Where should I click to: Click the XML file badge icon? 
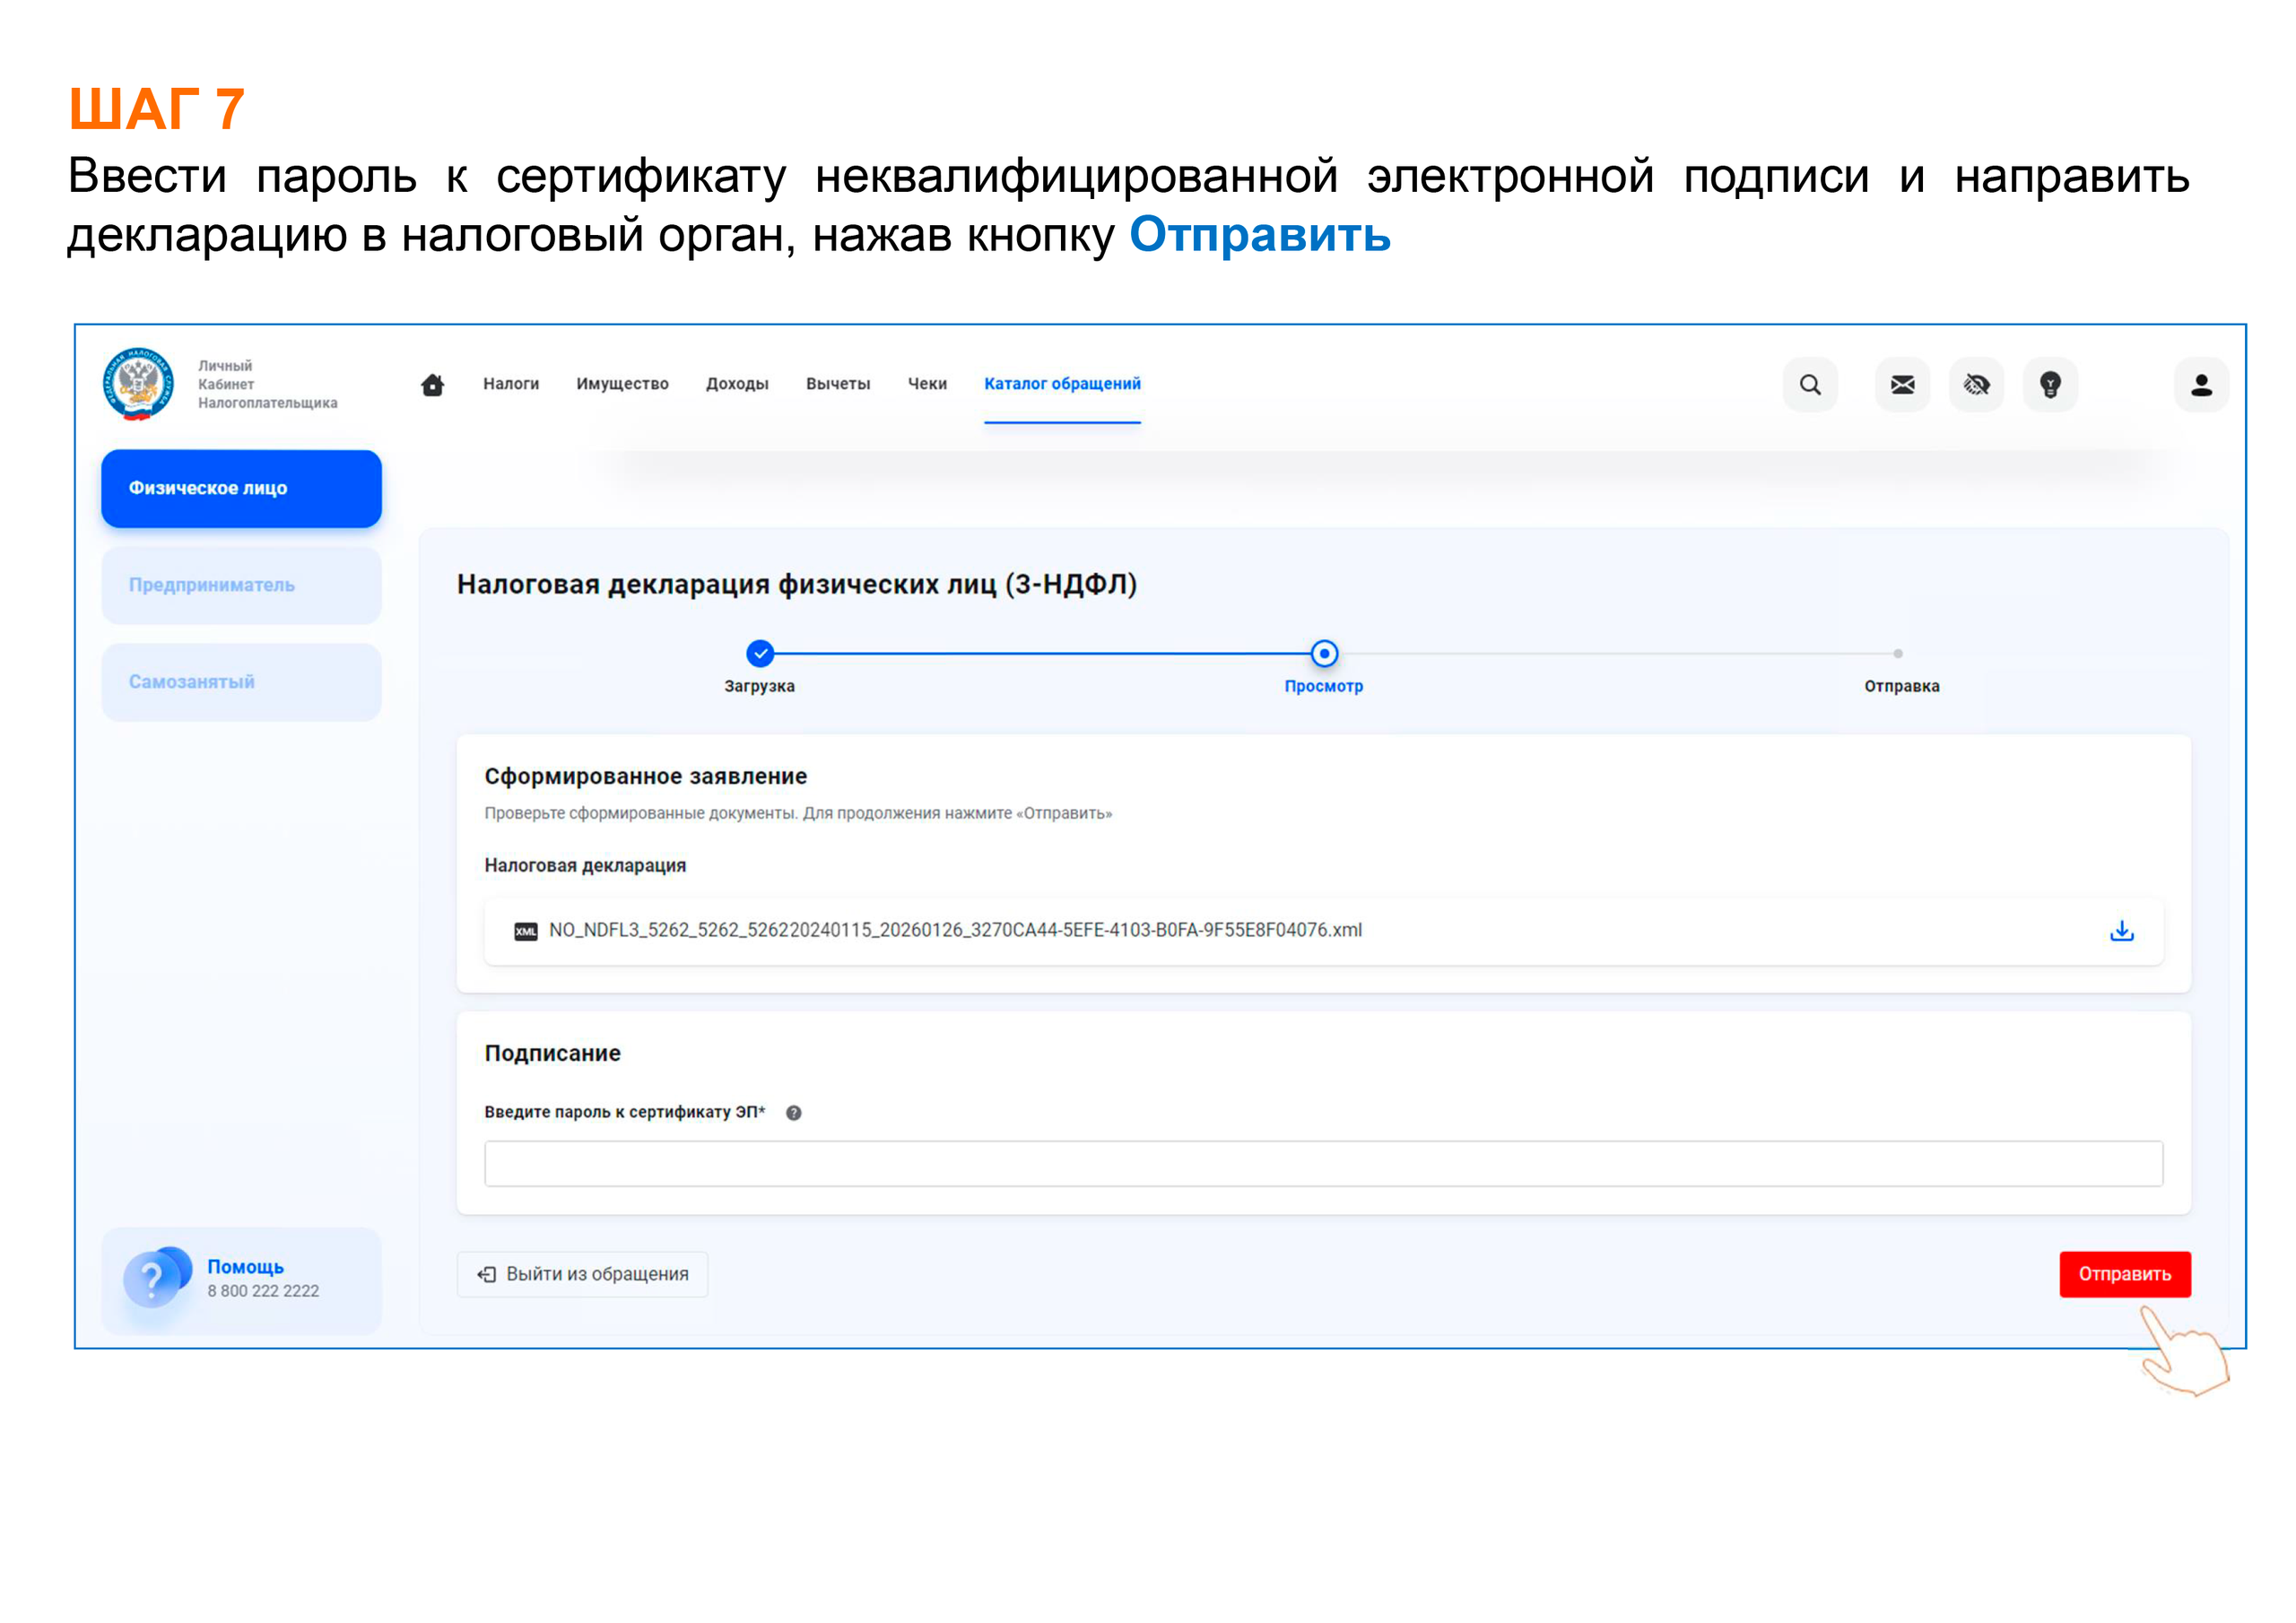[x=527, y=930]
